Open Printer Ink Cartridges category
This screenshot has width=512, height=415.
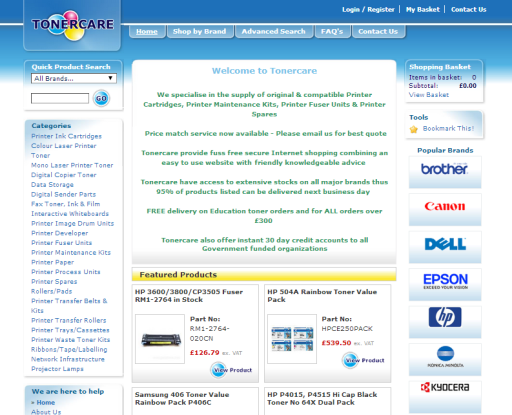click(x=66, y=136)
